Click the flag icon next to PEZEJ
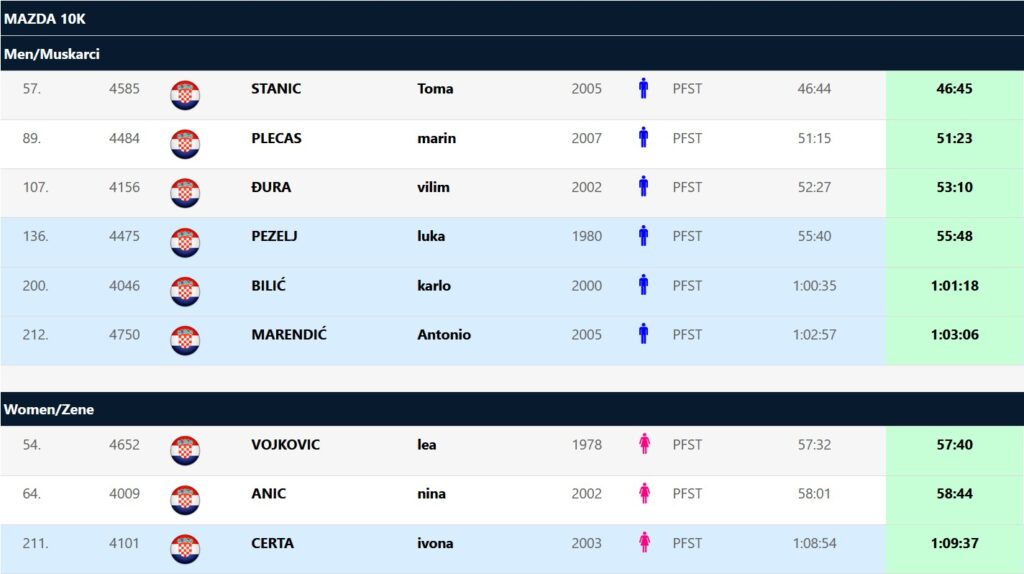 coord(185,242)
